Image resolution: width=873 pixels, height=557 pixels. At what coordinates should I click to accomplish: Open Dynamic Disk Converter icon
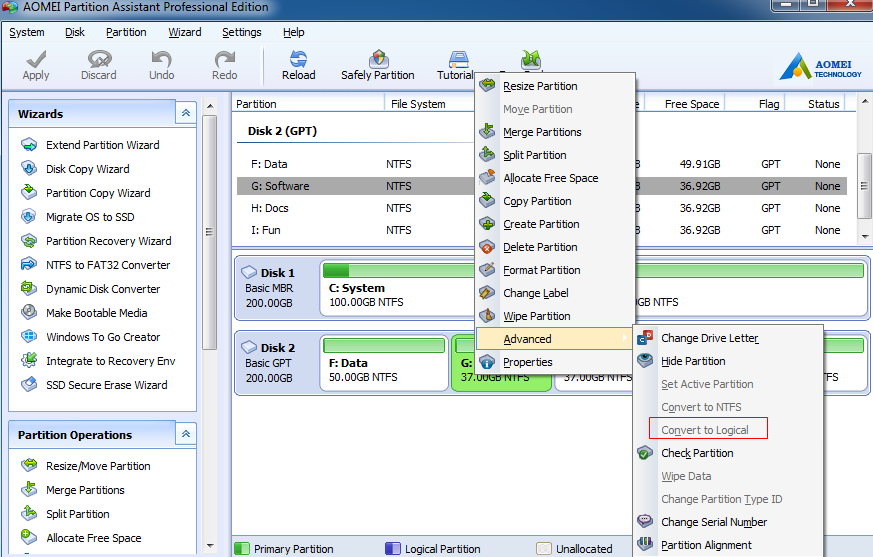point(29,289)
